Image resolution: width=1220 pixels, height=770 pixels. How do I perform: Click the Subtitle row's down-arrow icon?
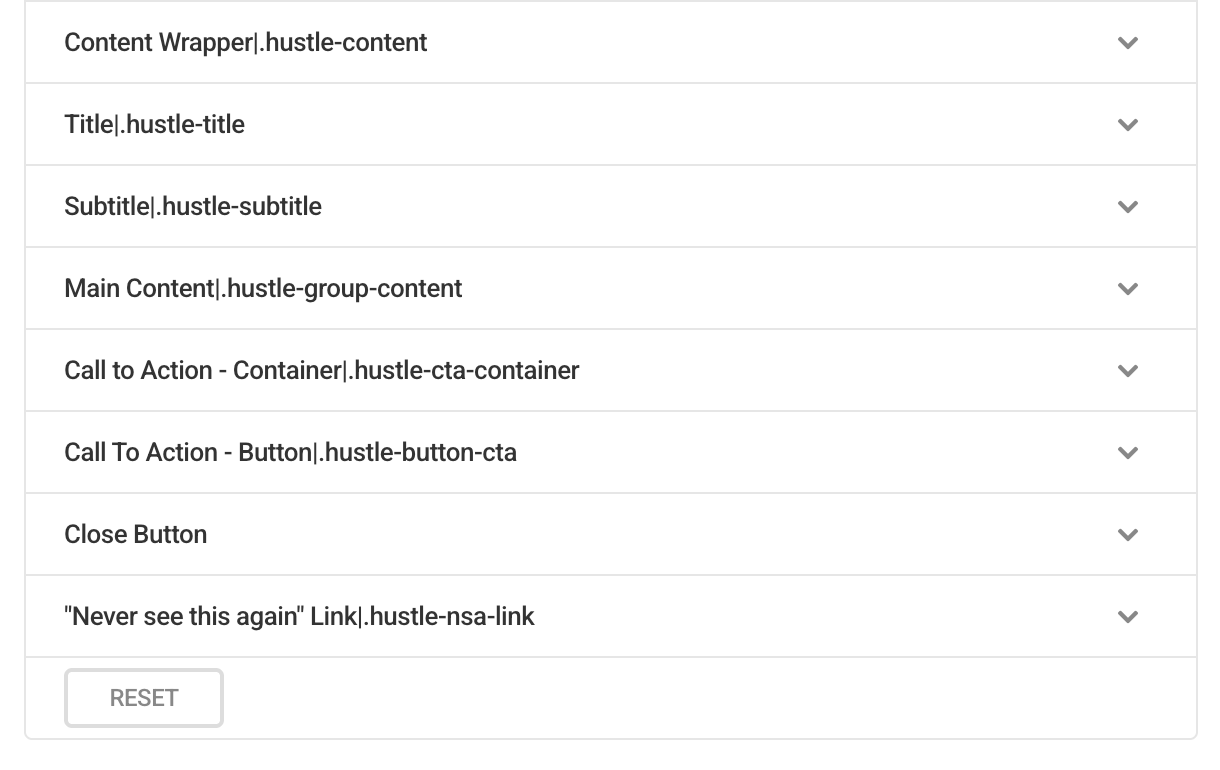(x=1128, y=207)
